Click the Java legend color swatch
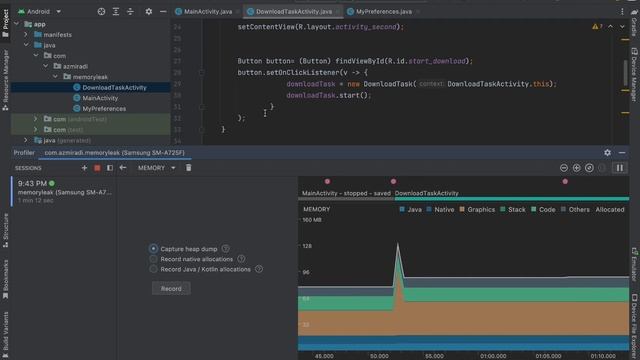Image resolution: width=640 pixels, height=360 pixels. [x=402, y=209]
